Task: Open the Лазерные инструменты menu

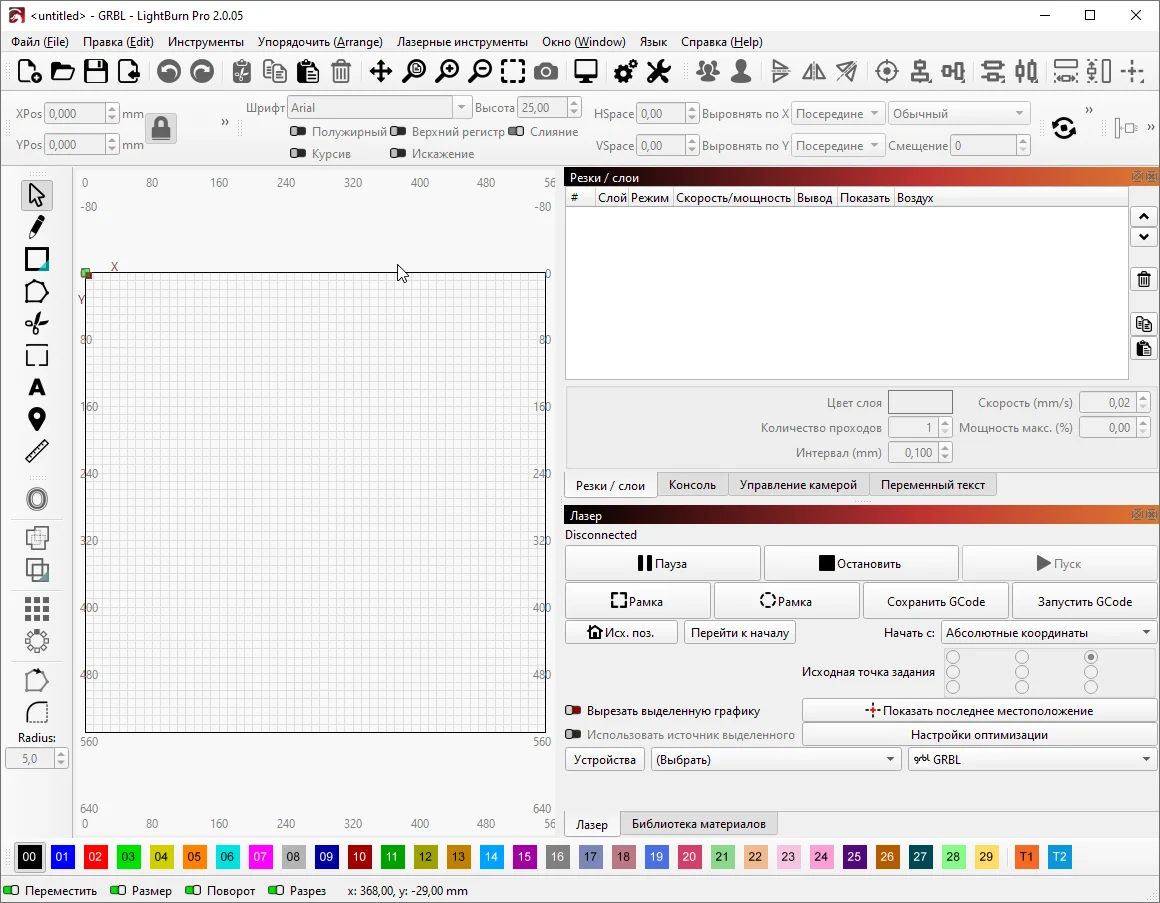Action: click(462, 42)
